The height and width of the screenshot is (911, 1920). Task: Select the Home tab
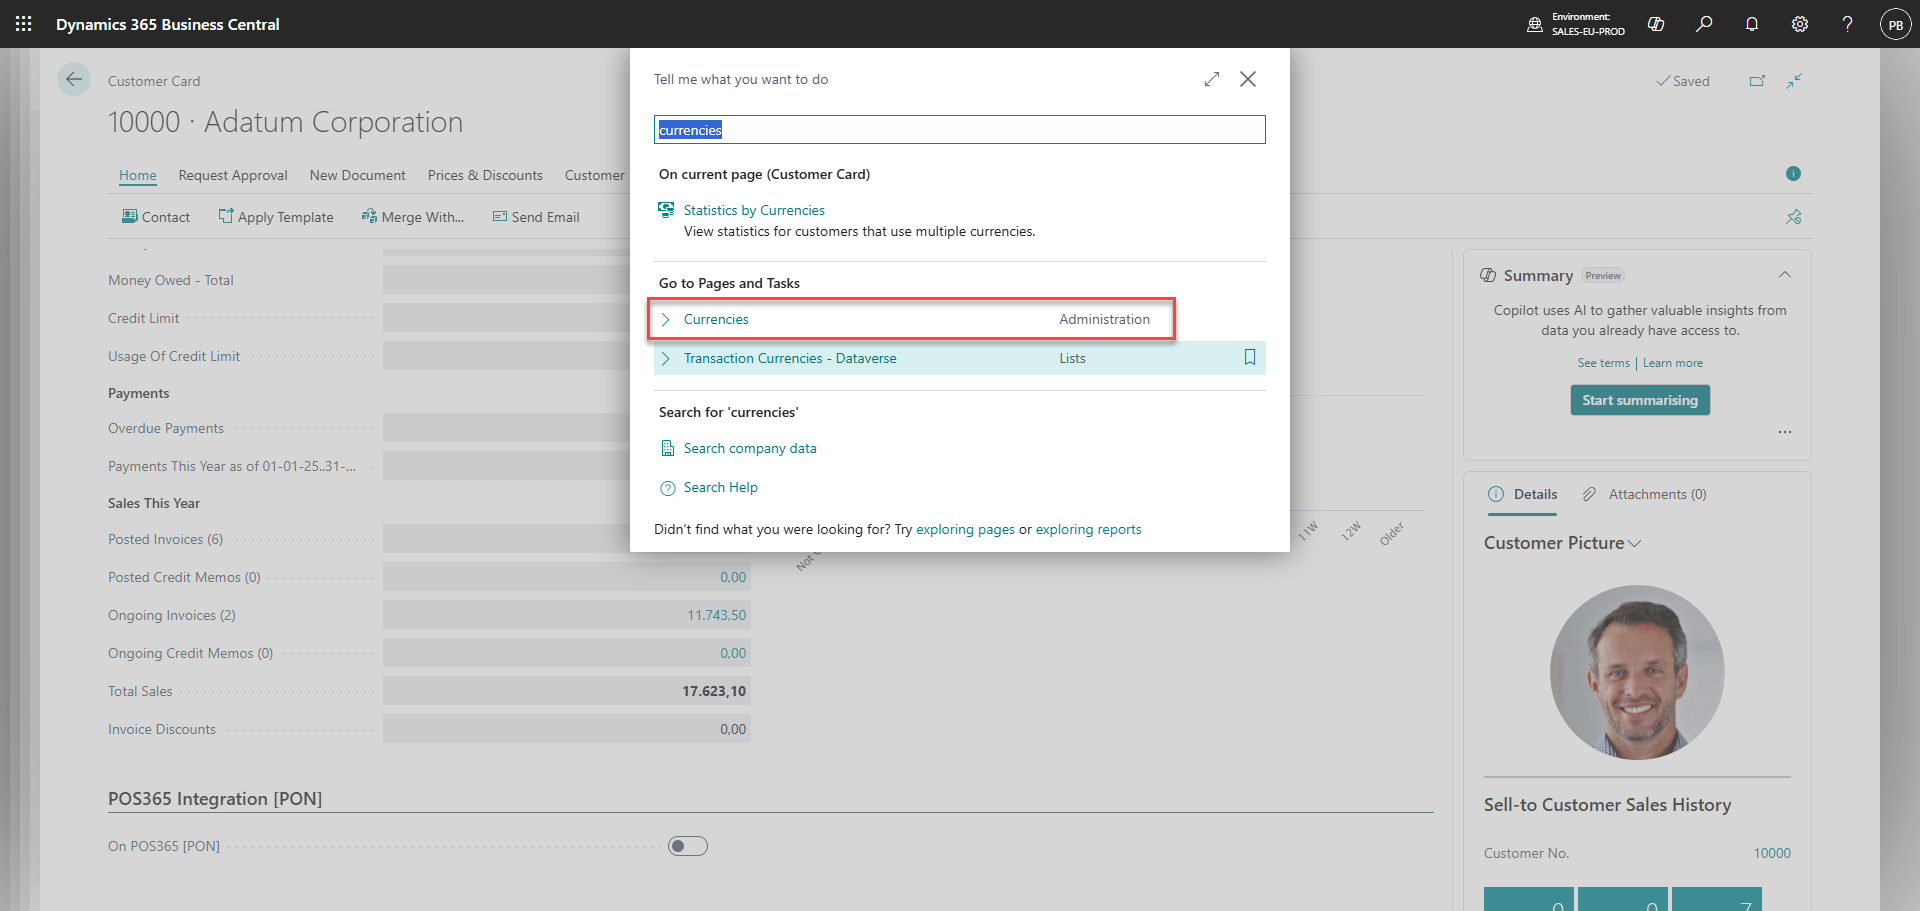tap(138, 175)
